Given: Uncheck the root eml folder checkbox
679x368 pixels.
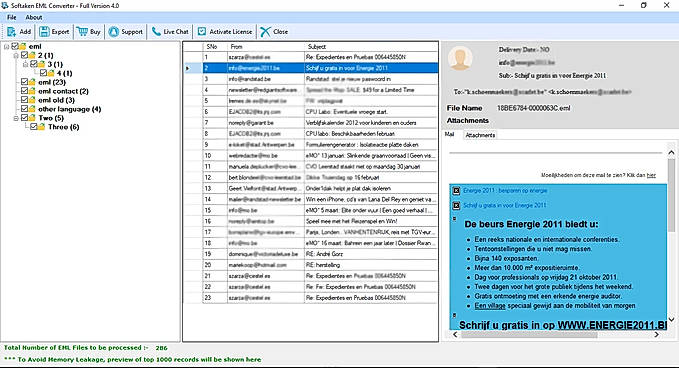Looking at the screenshot, I should coord(15,46).
